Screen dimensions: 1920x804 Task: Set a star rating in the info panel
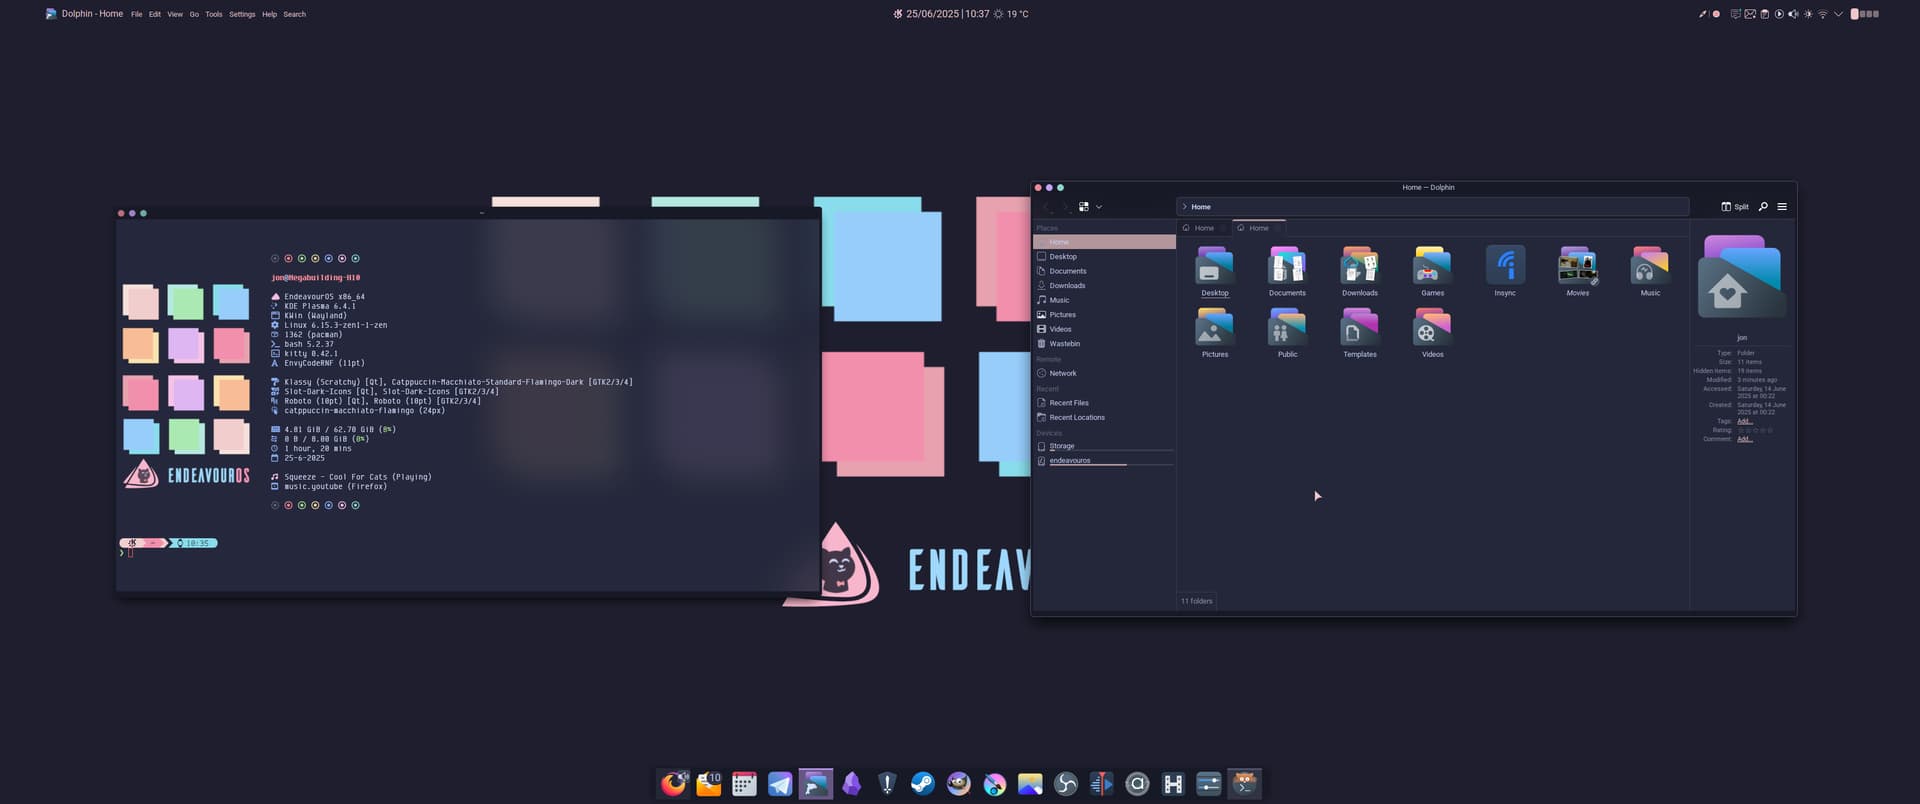[1755, 430]
